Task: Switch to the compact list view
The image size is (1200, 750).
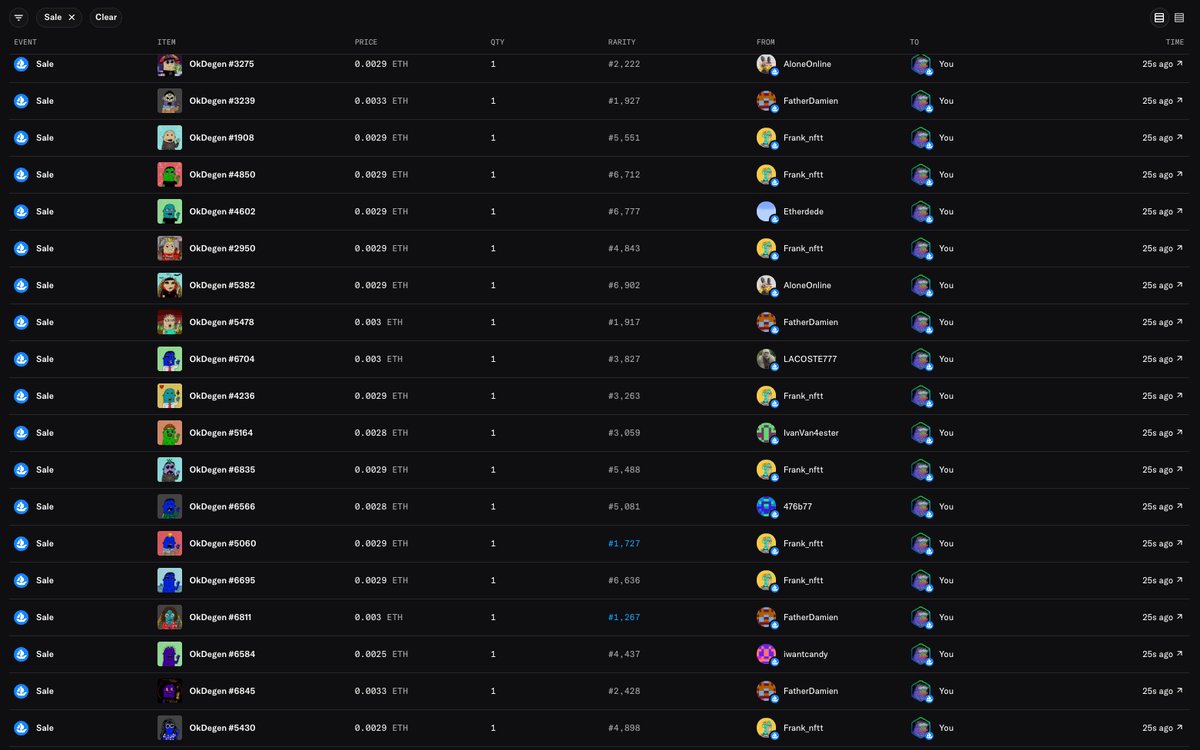Action: [x=1179, y=17]
